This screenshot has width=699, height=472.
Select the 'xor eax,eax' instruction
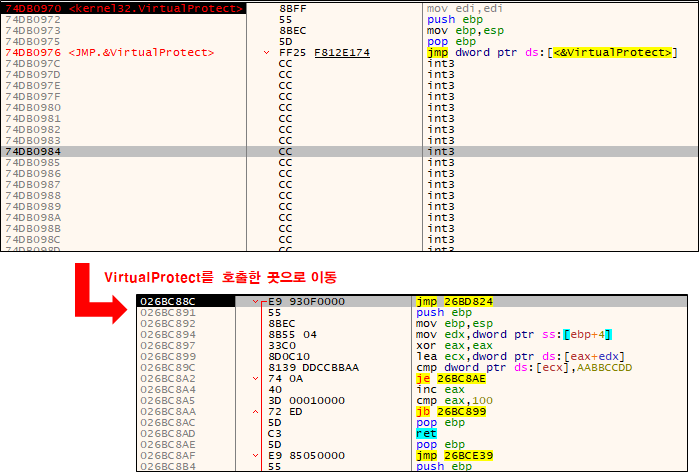(454, 345)
